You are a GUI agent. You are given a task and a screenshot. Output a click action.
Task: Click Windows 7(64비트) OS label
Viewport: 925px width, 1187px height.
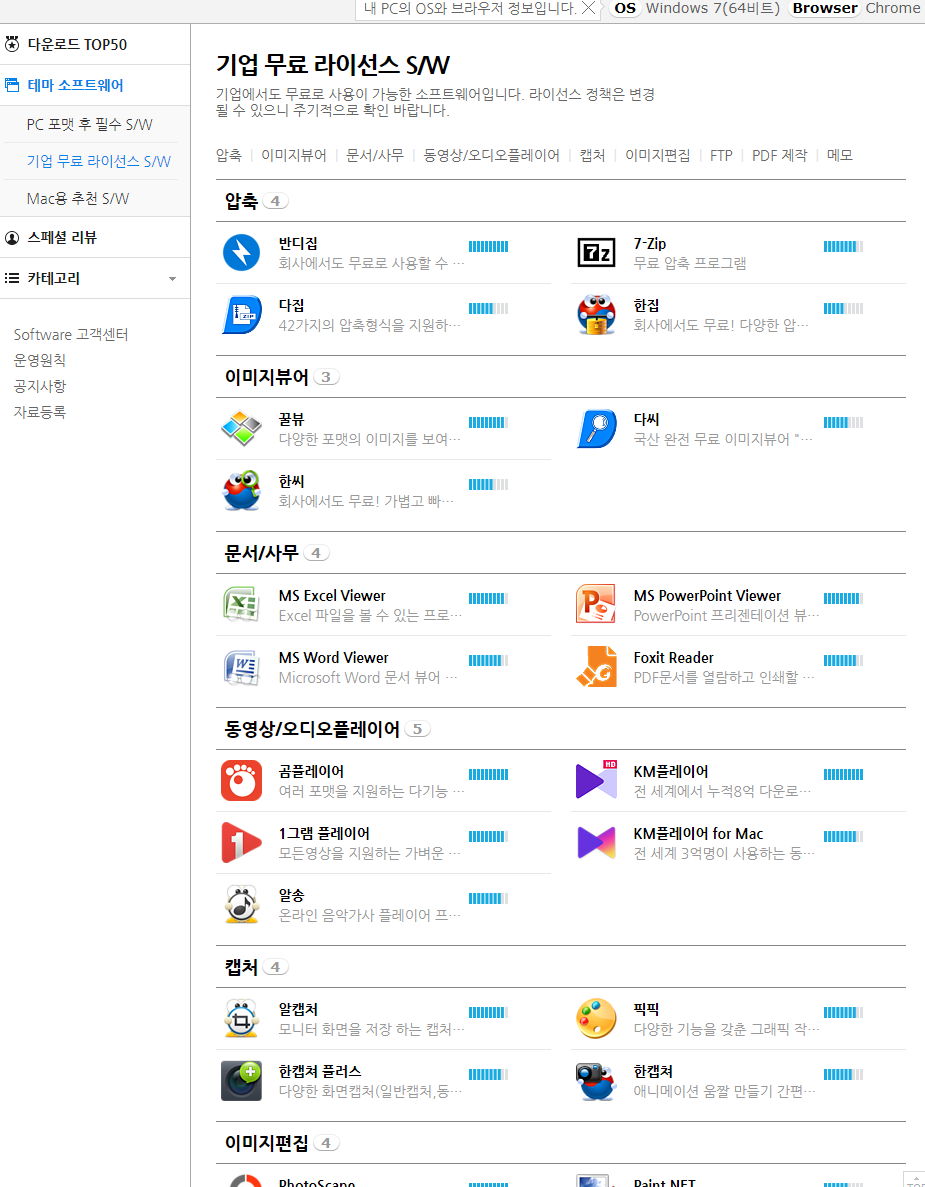pyautogui.click(x=712, y=8)
